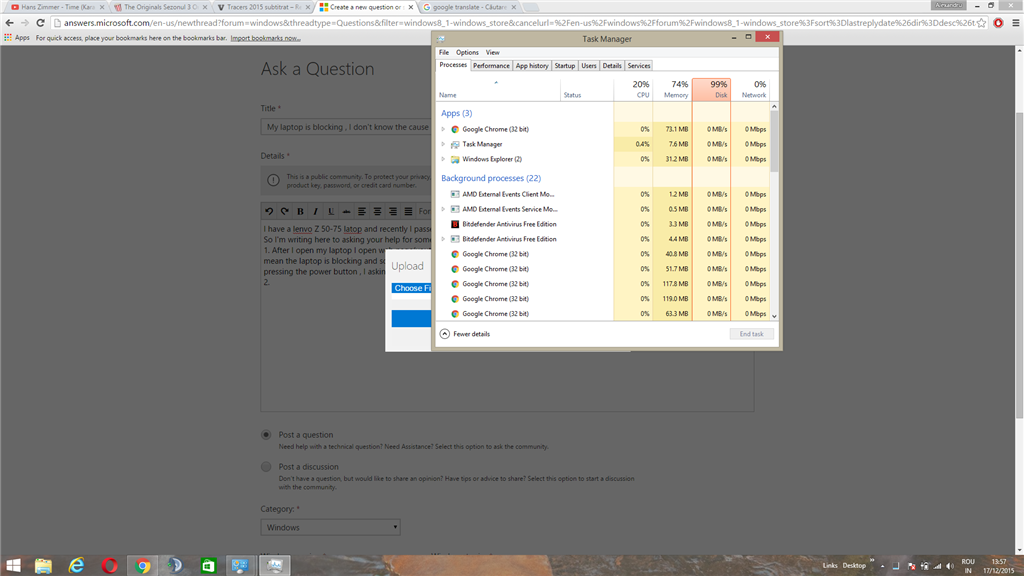
Task: Center text using the editor toolbar
Action: coord(377,211)
